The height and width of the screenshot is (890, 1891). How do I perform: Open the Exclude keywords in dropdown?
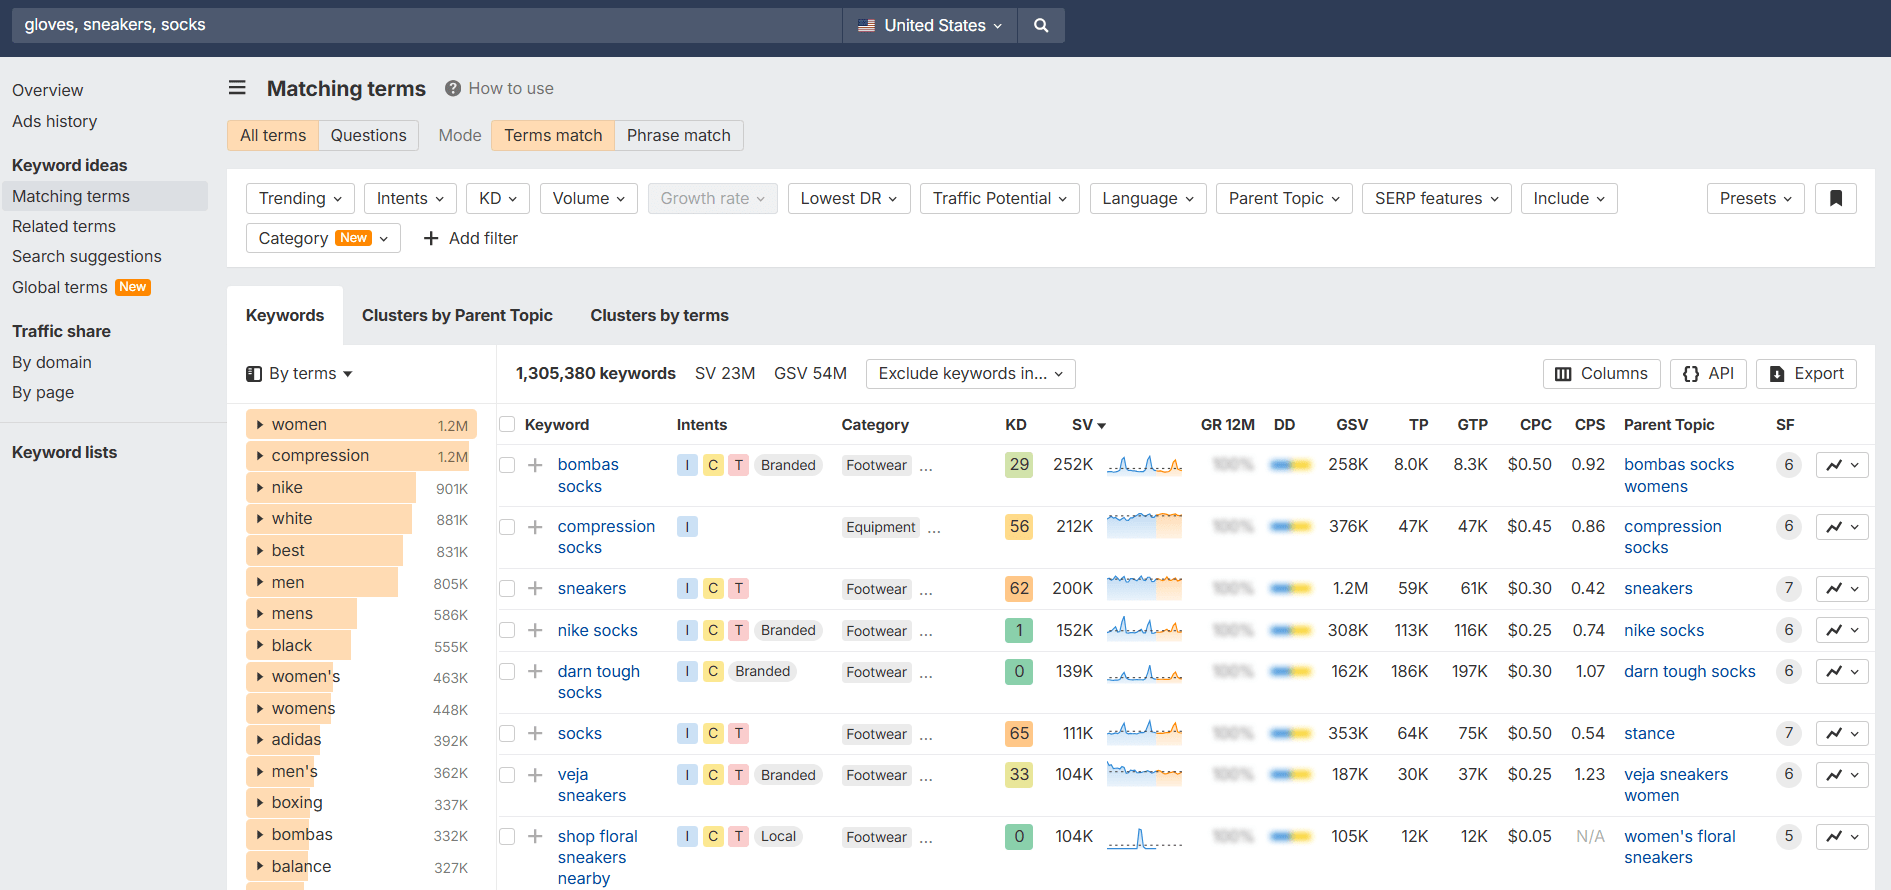pyautogui.click(x=971, y=373)
